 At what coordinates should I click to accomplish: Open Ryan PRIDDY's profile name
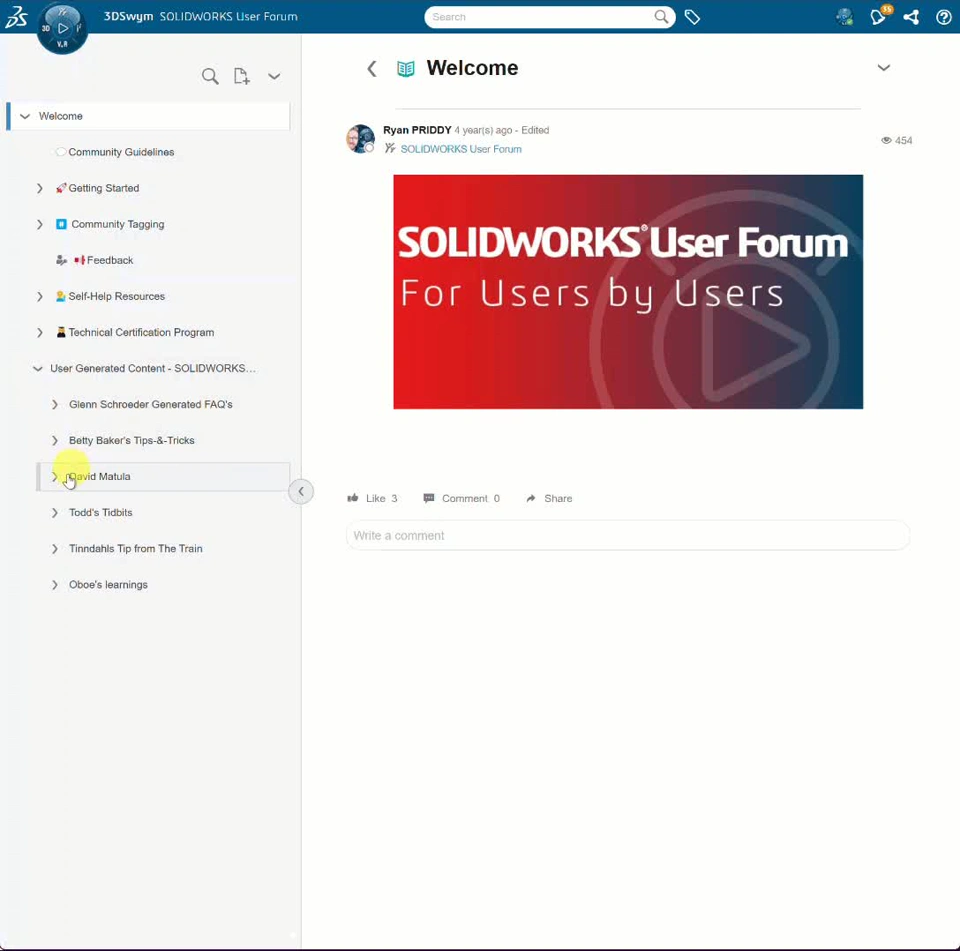pyautogui.click(x=417, y=130)
